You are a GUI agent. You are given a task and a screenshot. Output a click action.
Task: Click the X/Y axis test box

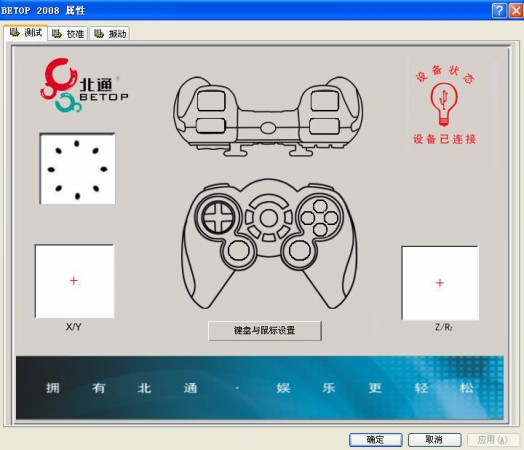(75, 281)
